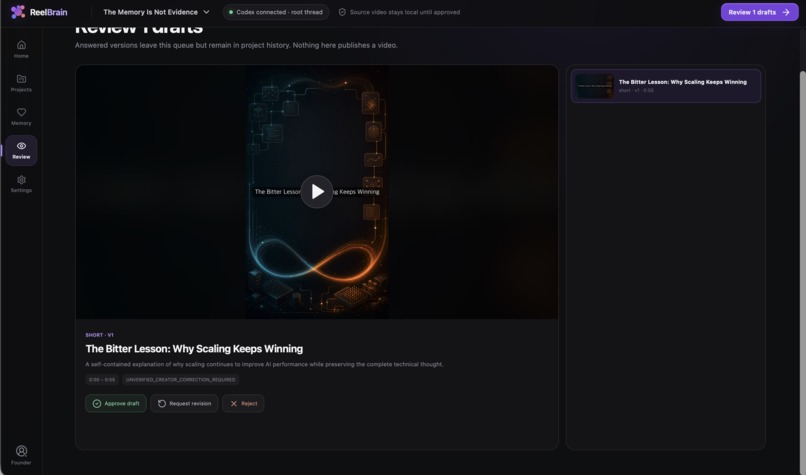The width and height of the screenshot is (806, 475).
Task: Click the '0:00 – 0:55' time range tag
Action: [102, 380]
